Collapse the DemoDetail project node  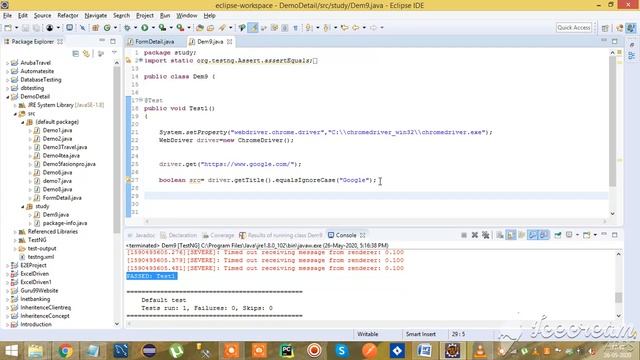tap(7, 97)
